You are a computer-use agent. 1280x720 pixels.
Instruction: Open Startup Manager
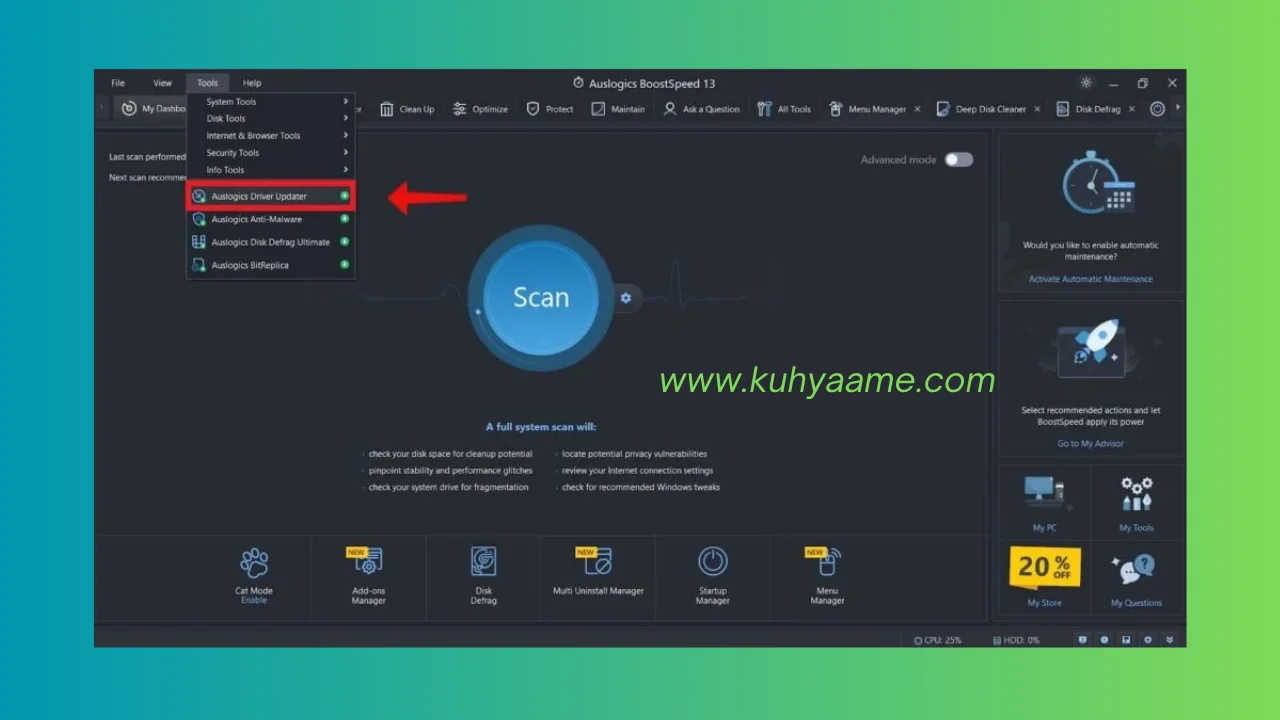[712, 577]
